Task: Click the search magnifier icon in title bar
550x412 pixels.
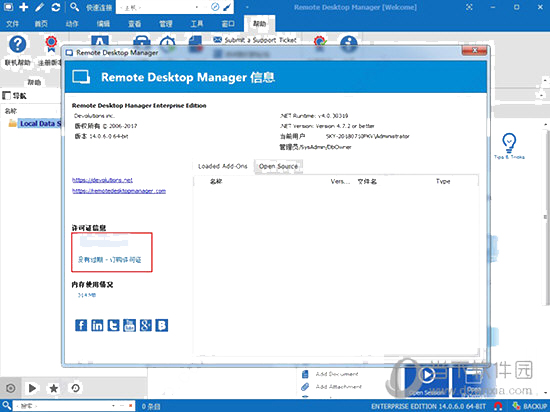Action: click(x=74, y=7)
